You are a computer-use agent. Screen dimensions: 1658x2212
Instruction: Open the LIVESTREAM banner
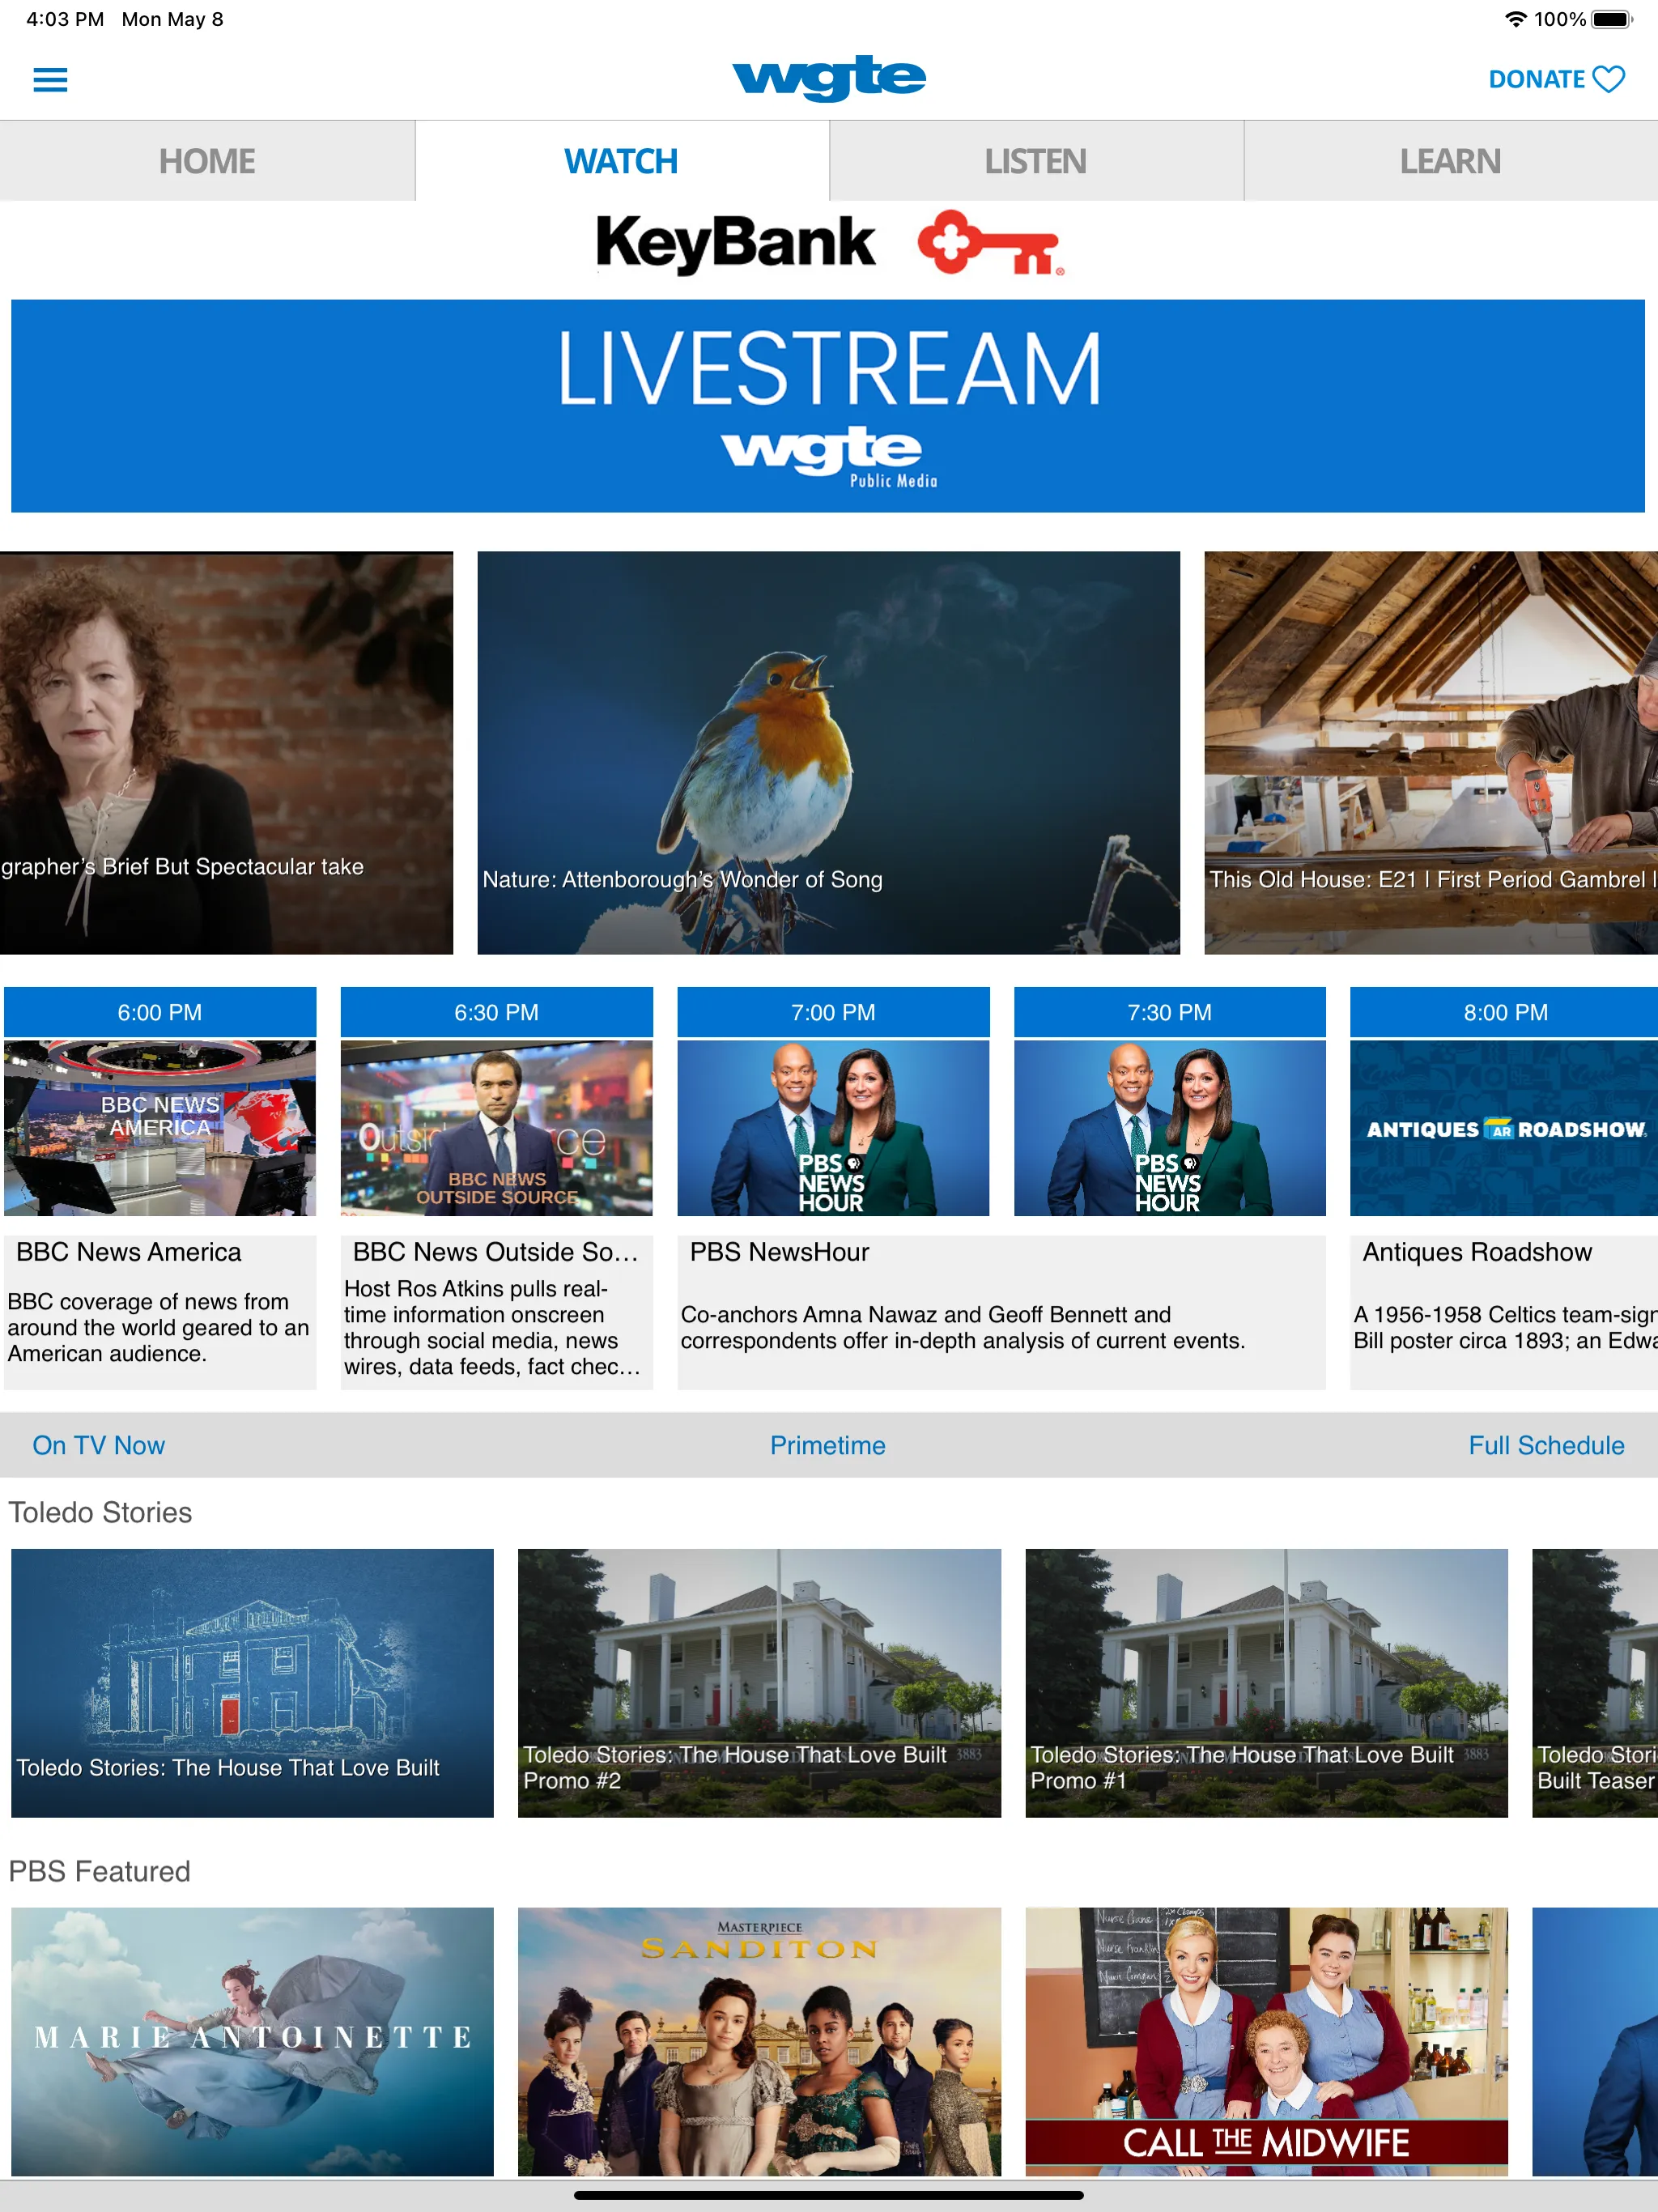click(x=828, y=406)
